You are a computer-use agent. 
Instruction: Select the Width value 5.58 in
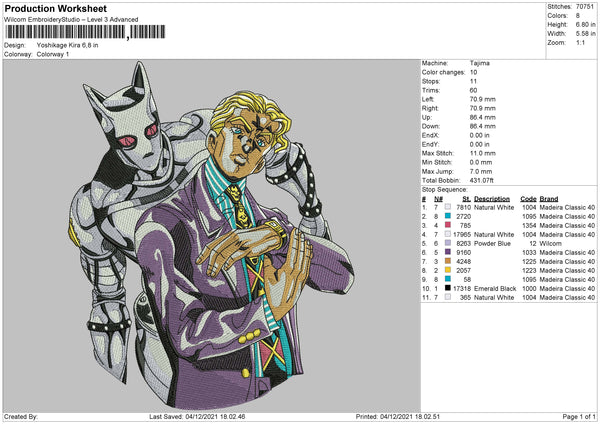click(585, 34)
